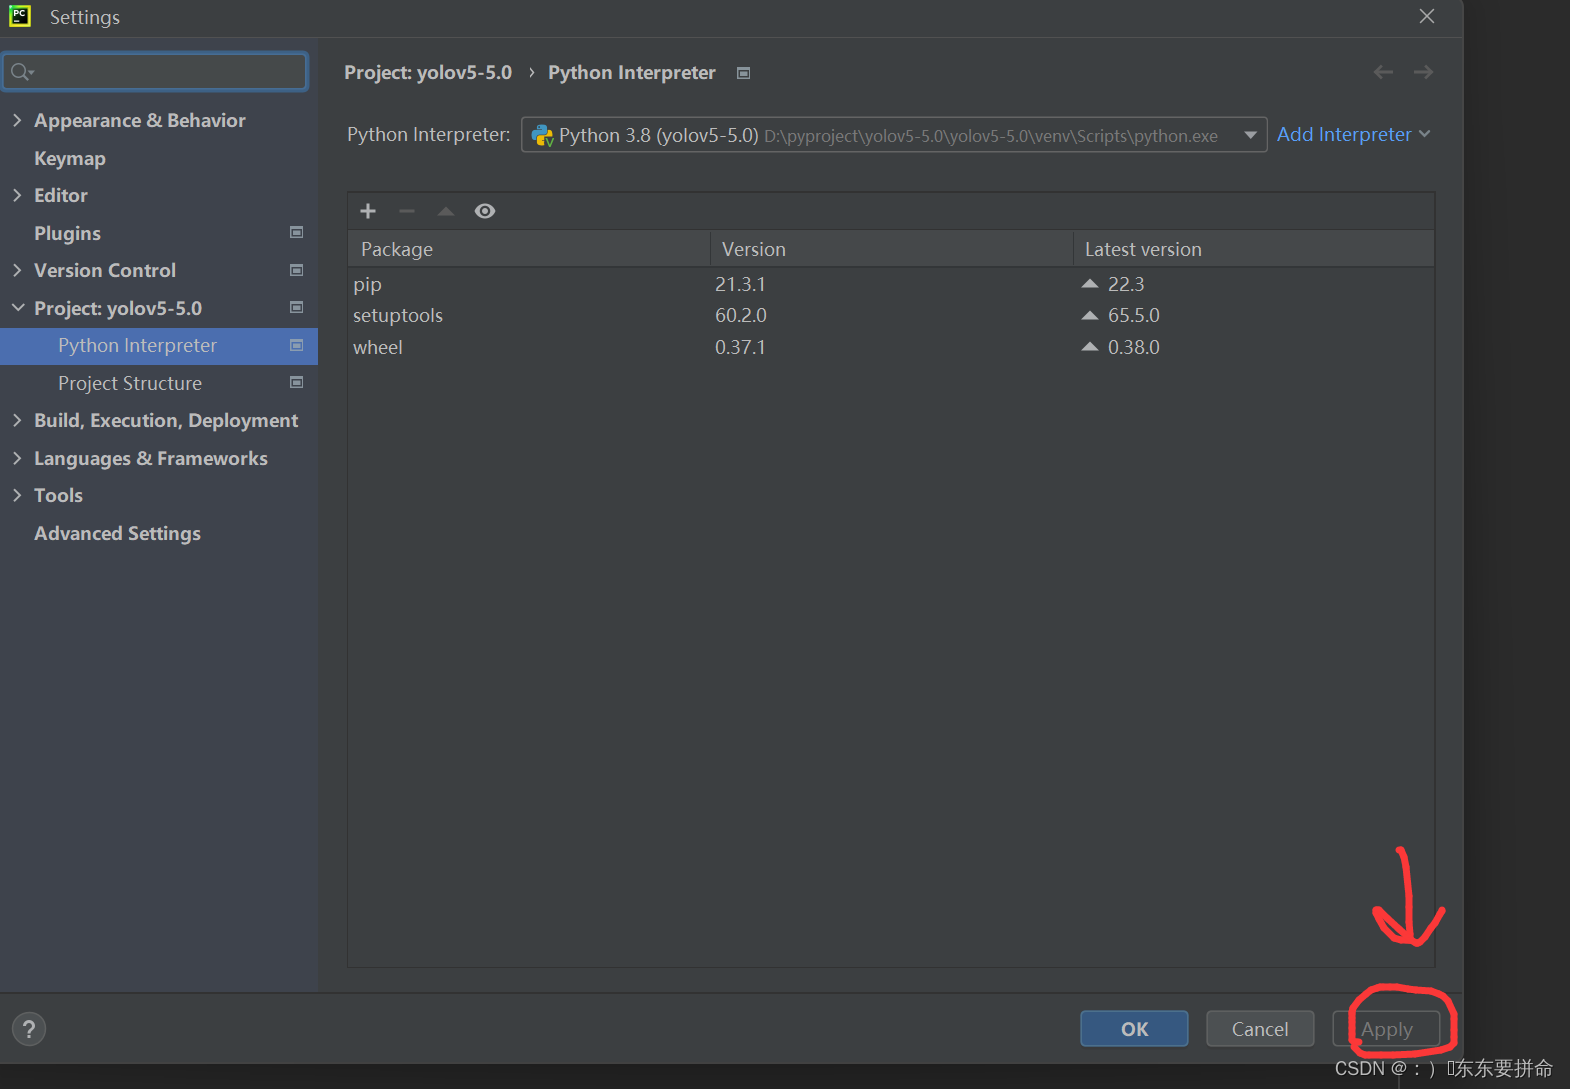Close the Settings dialog
The width and height of the screenshot is (1570, 1089).
(x=1427, y=16)
